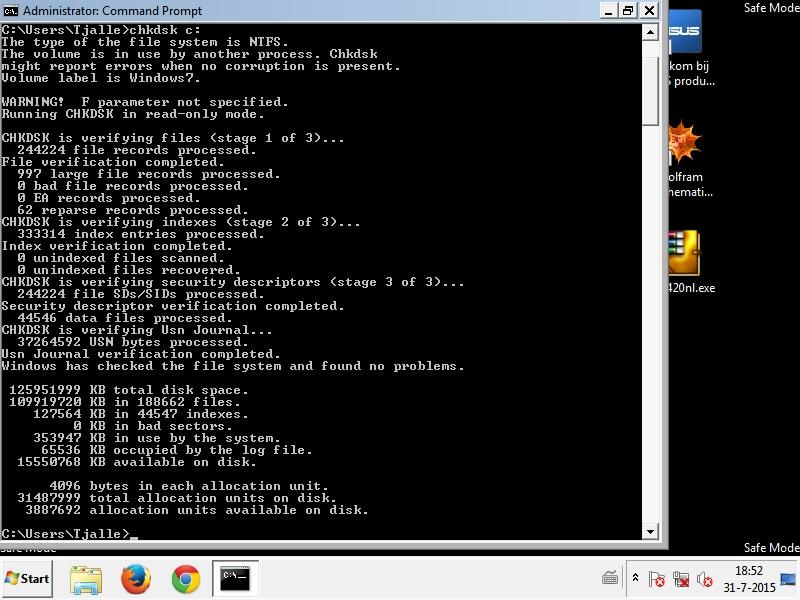The width and height of the screenshot is (800, 600).
Task: Click the Action Center flag tray icon
Action: click(x=657, y=579)
